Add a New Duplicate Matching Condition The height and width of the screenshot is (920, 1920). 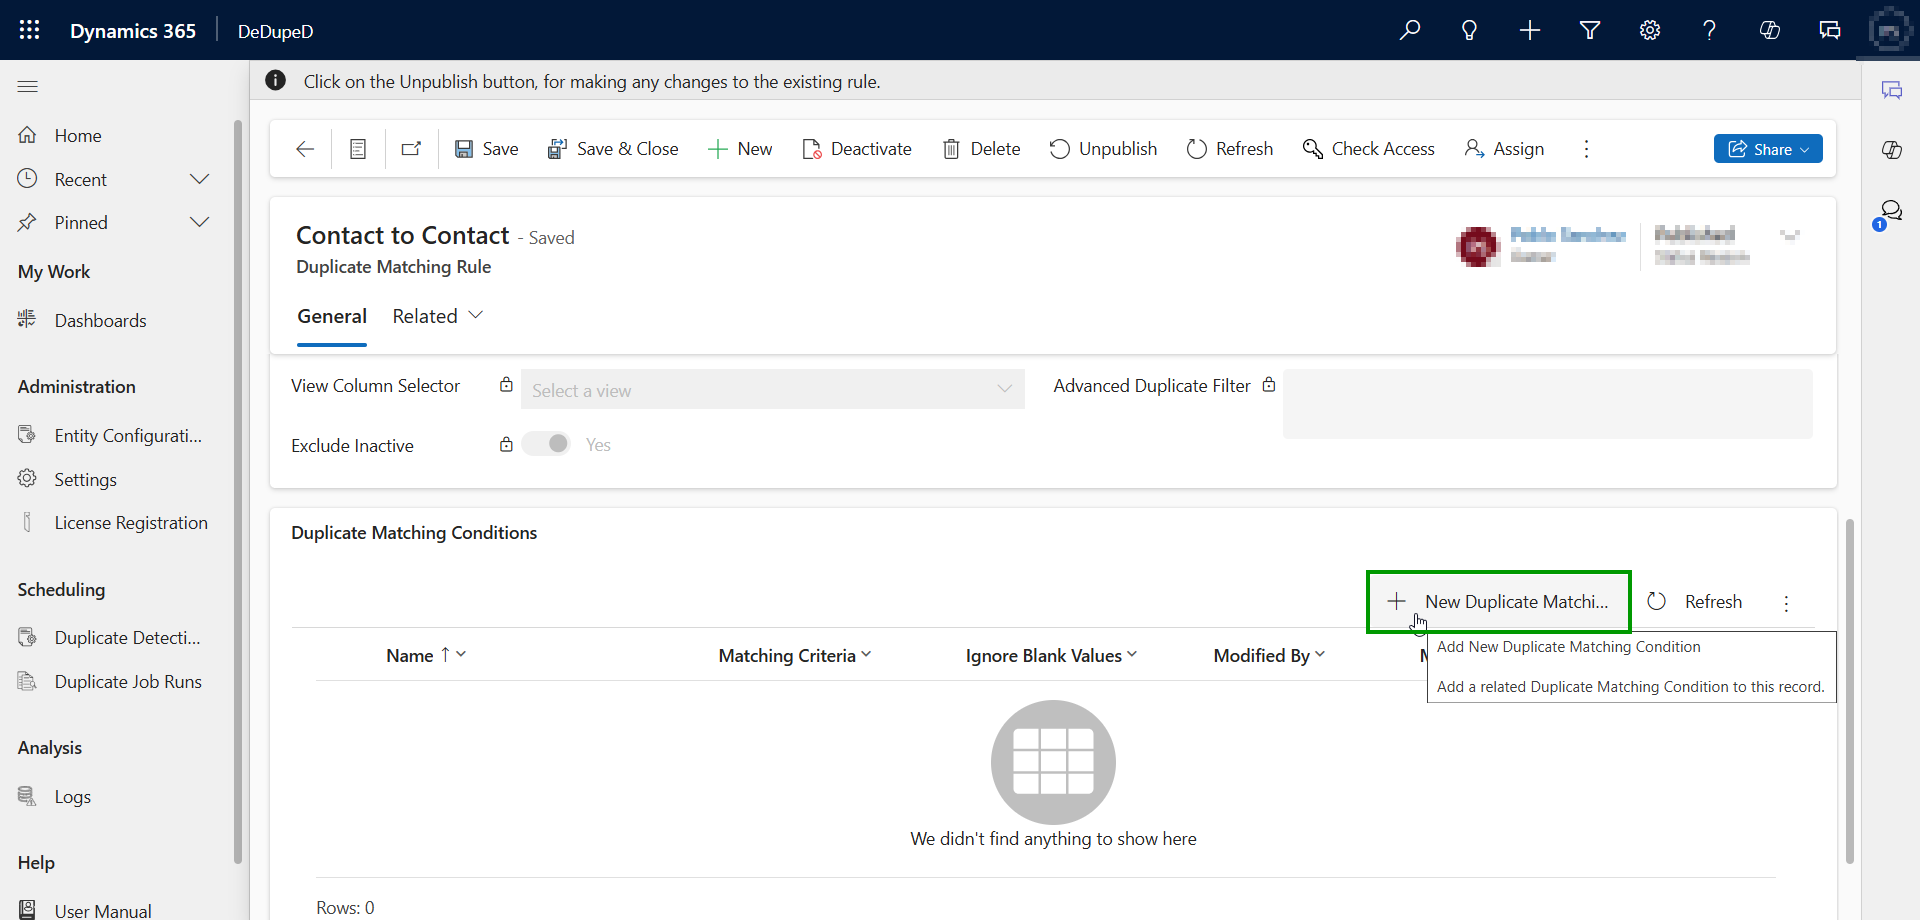(1498, 601)
